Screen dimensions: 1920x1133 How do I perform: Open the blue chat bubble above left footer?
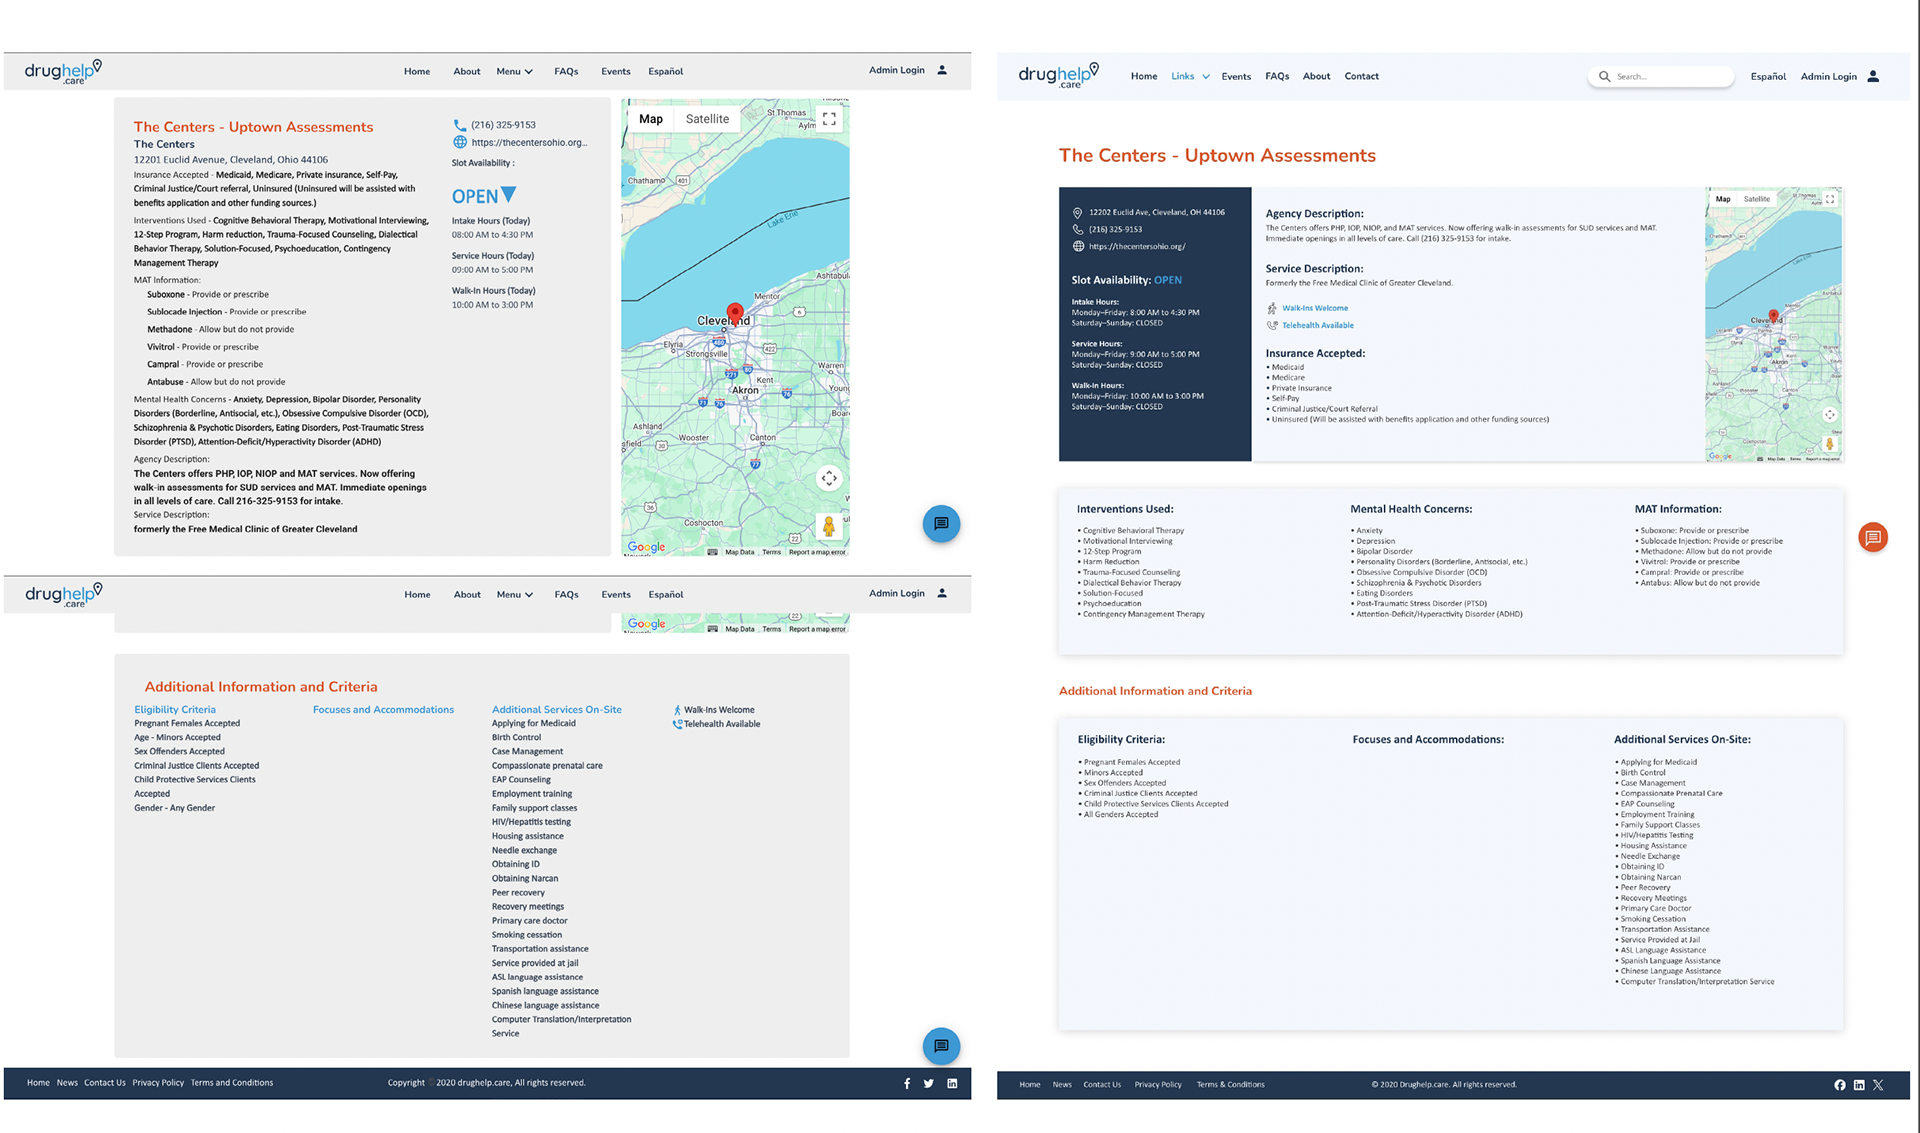tap(941, 1046)
